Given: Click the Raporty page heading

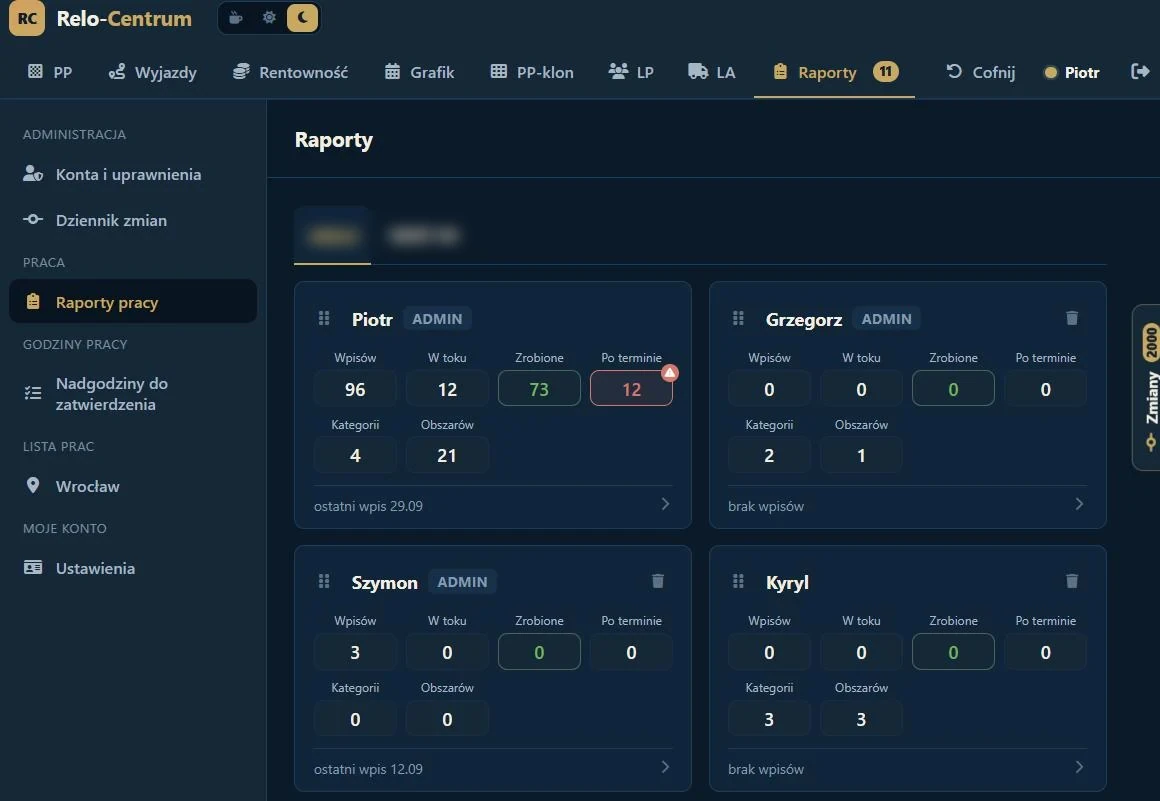Looking at the screenshot, I should 334,140.
